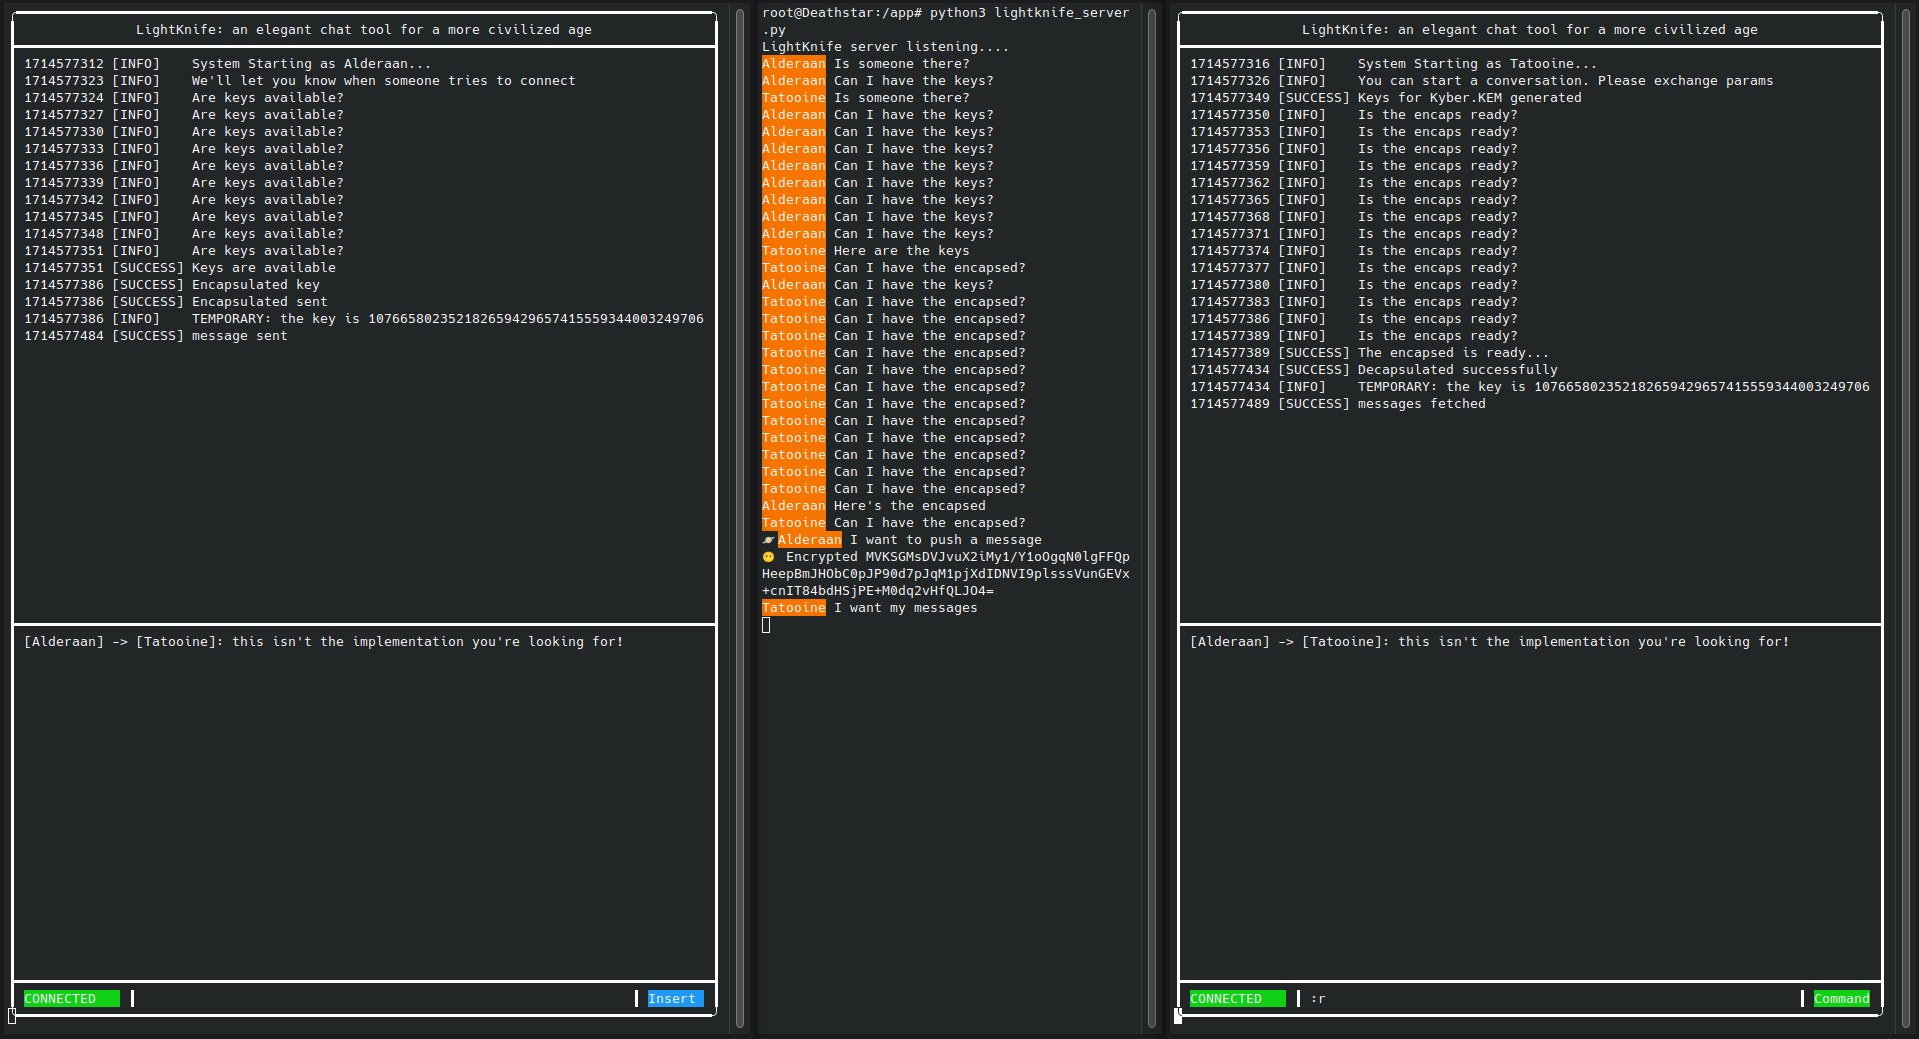Select the 'We'll let you know when someone tries to connect' line

tap(300, 81)
